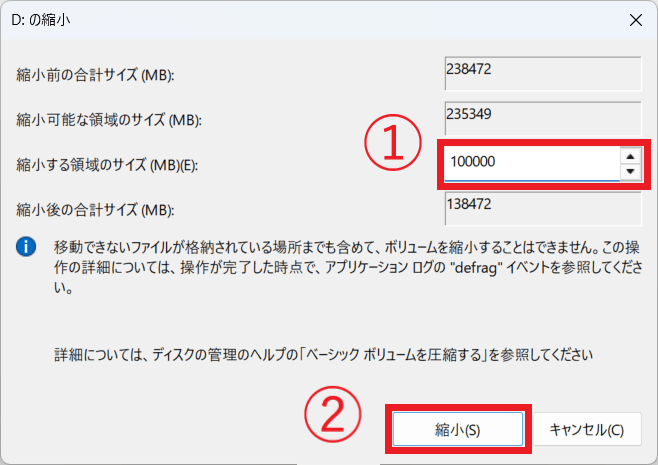The image size is (658, 465).
Task: Click the 縮小(S) button
Action: (458, 429)
